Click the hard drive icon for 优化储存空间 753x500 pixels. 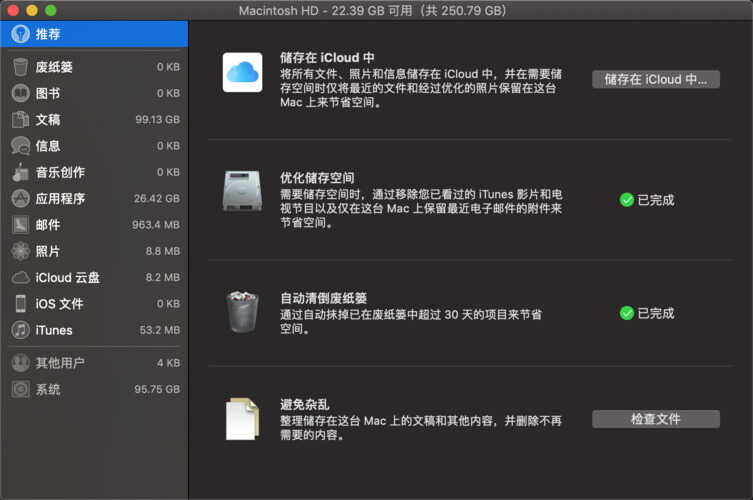point(243,191)
